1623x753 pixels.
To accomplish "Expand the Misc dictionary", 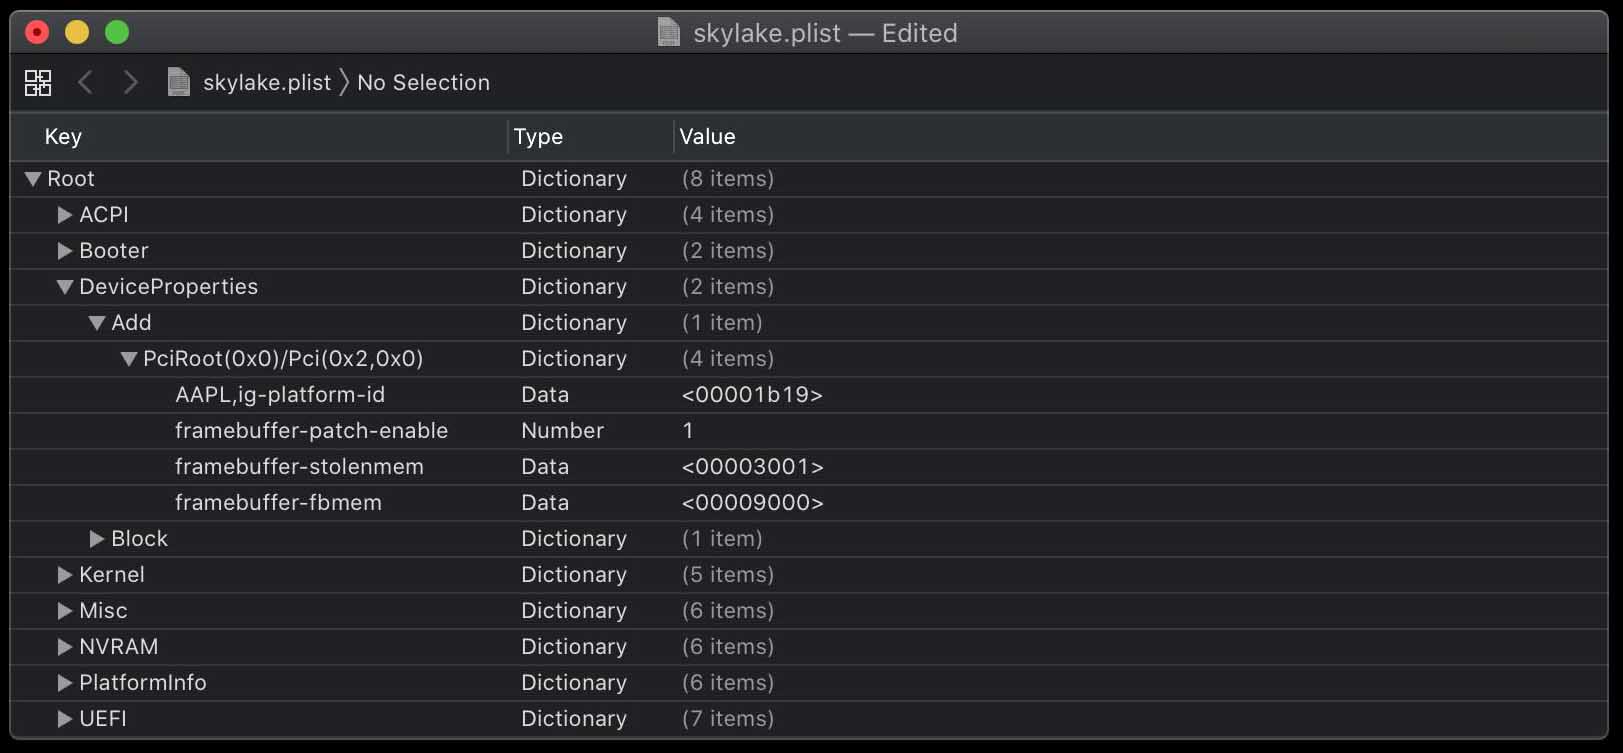I will tap(65, 611).
